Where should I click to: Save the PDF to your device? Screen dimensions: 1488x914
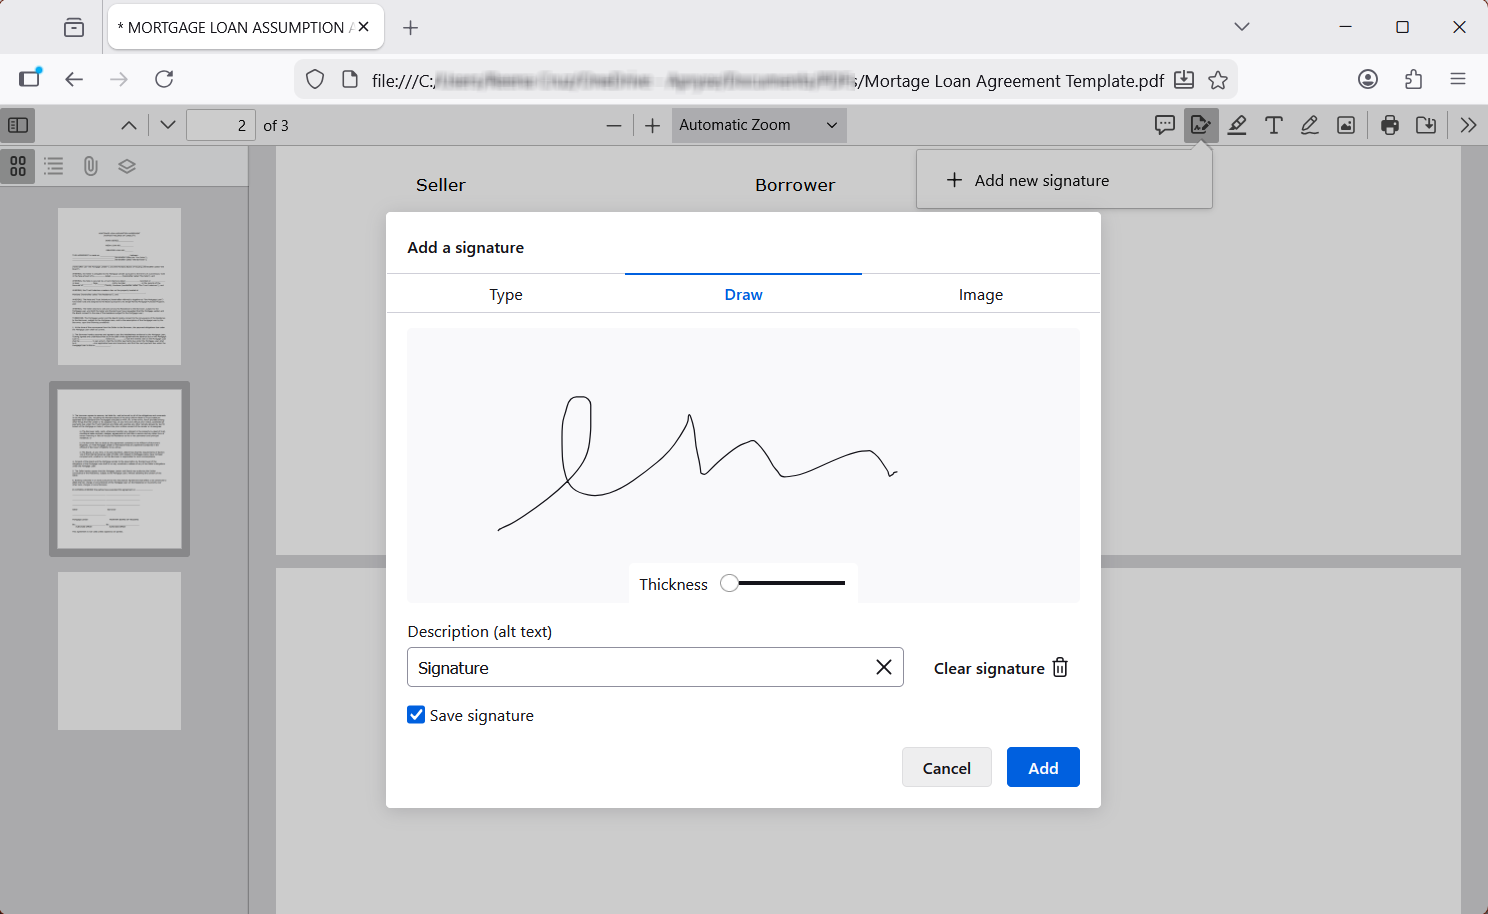click(x=1426, y=125)
